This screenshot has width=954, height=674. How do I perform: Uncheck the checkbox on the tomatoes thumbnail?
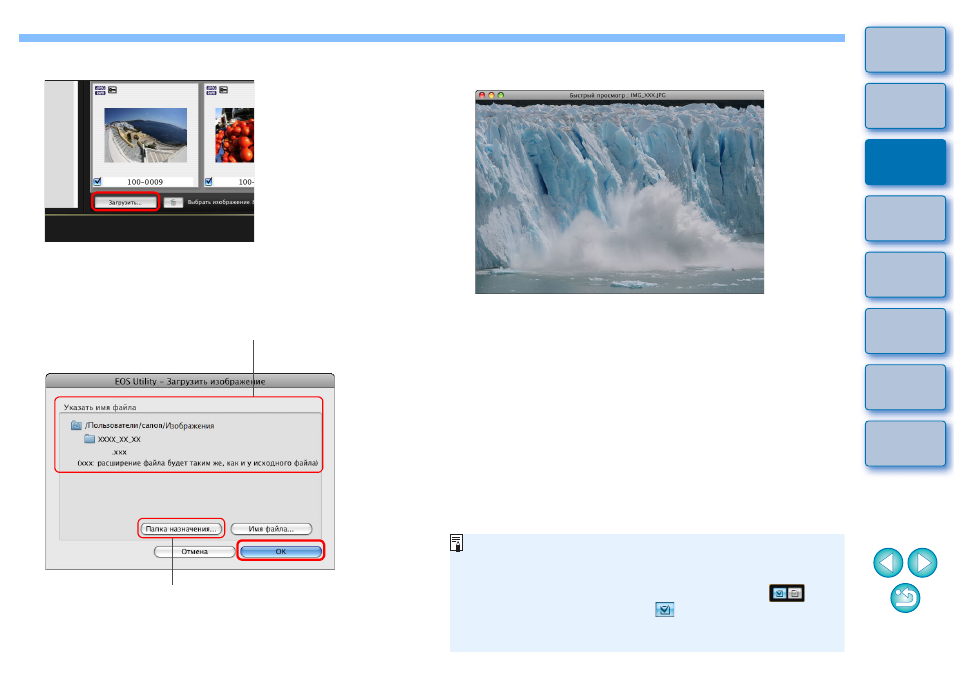209,181
